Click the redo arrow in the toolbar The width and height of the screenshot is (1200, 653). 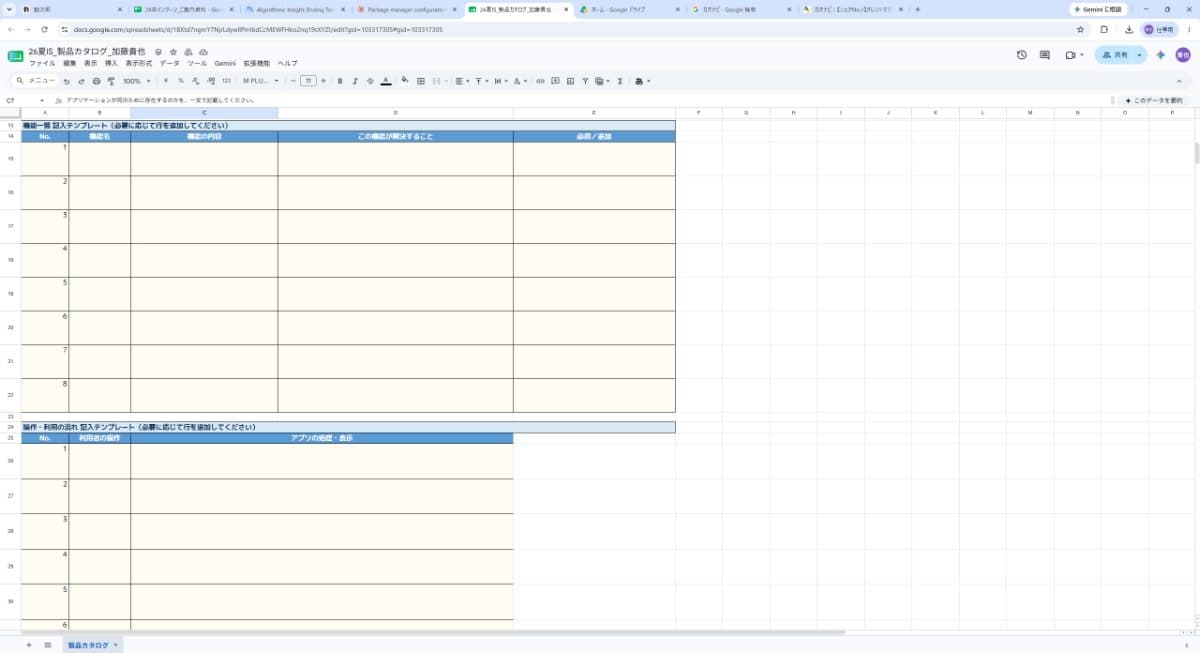pos(81,81)
